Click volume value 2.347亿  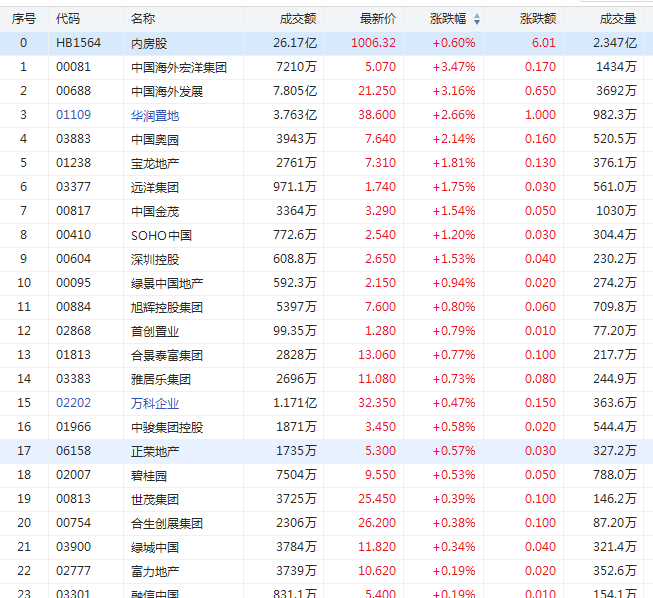(x=615, y=43)
